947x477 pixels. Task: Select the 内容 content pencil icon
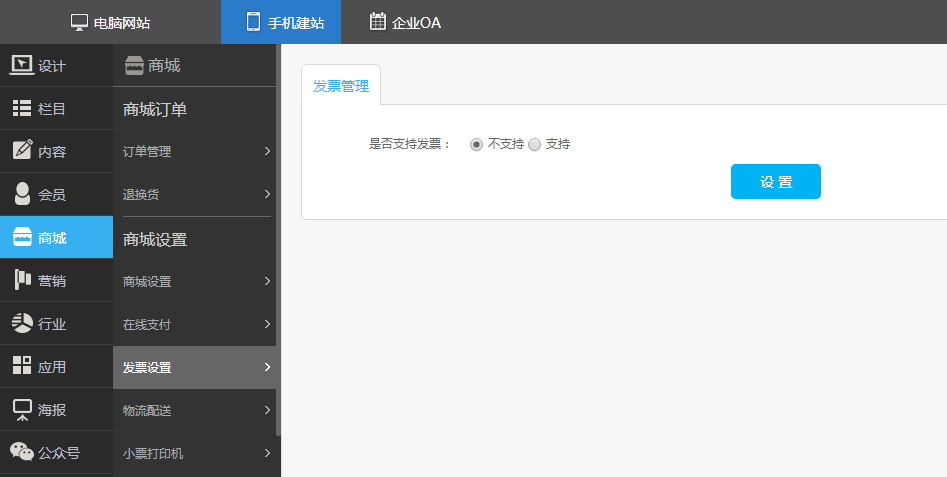(22, 151)
